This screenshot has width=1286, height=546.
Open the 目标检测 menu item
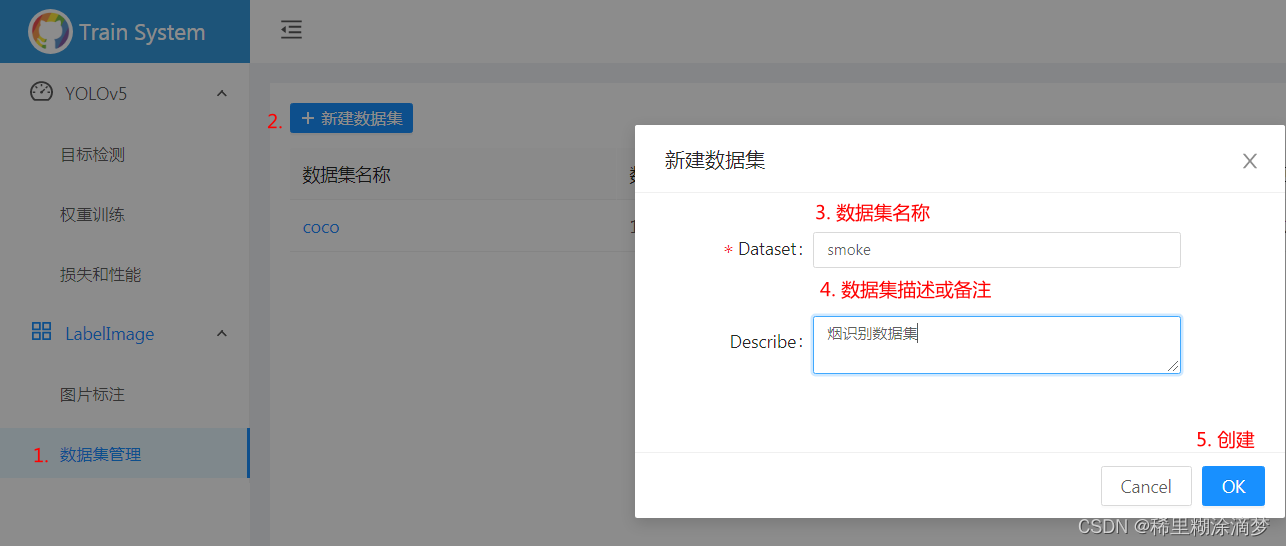tap(92, 155)
